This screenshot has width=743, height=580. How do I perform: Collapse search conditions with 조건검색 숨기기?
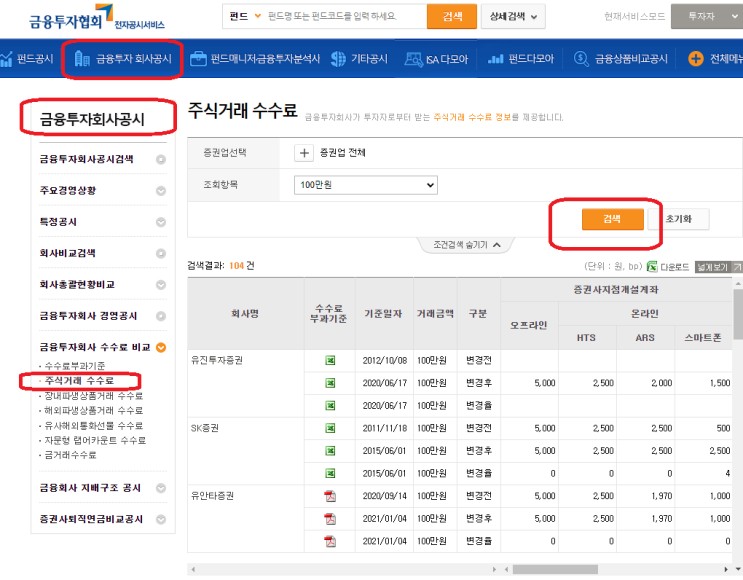tap(469, 245)
